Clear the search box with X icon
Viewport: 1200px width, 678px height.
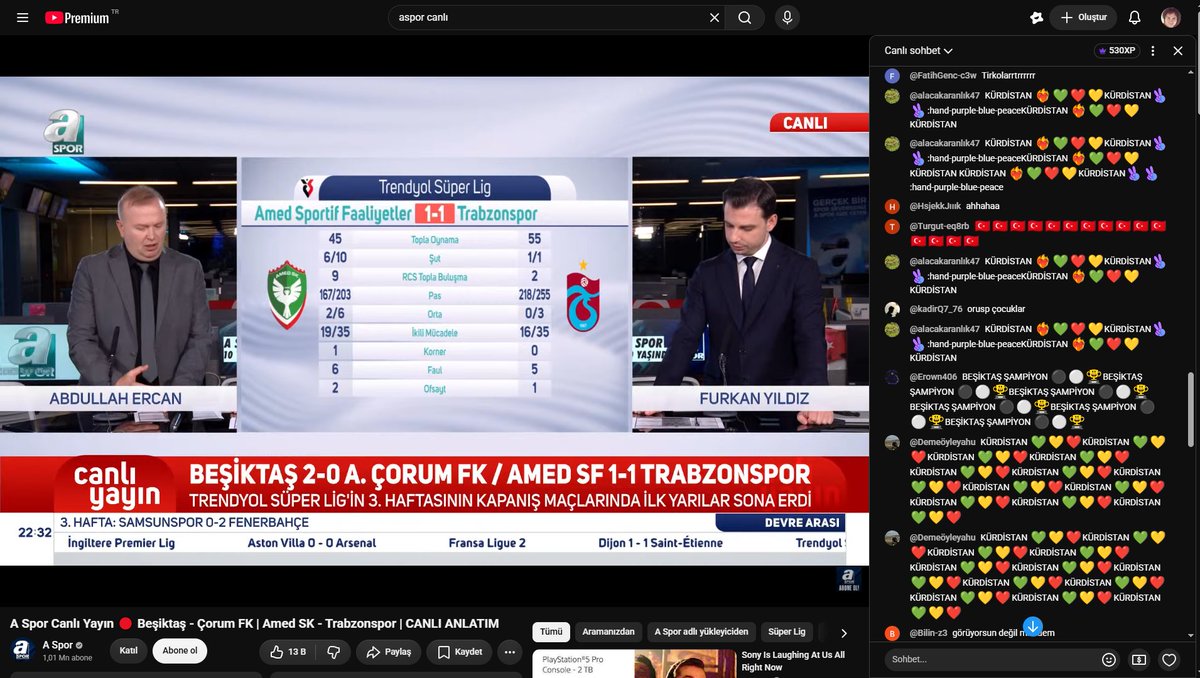[714, 18]
